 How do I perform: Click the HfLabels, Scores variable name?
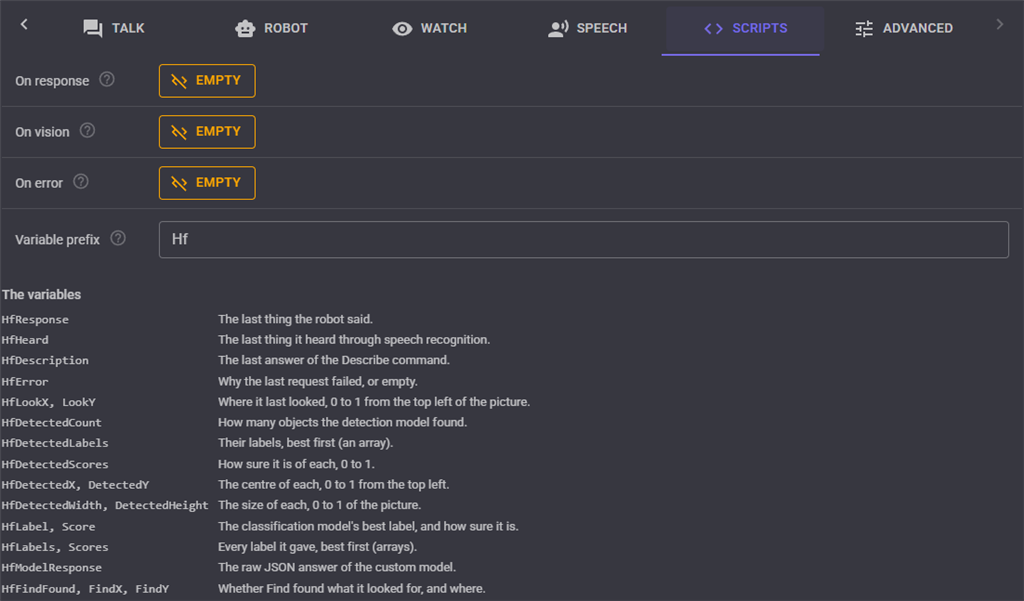point(55,547)
